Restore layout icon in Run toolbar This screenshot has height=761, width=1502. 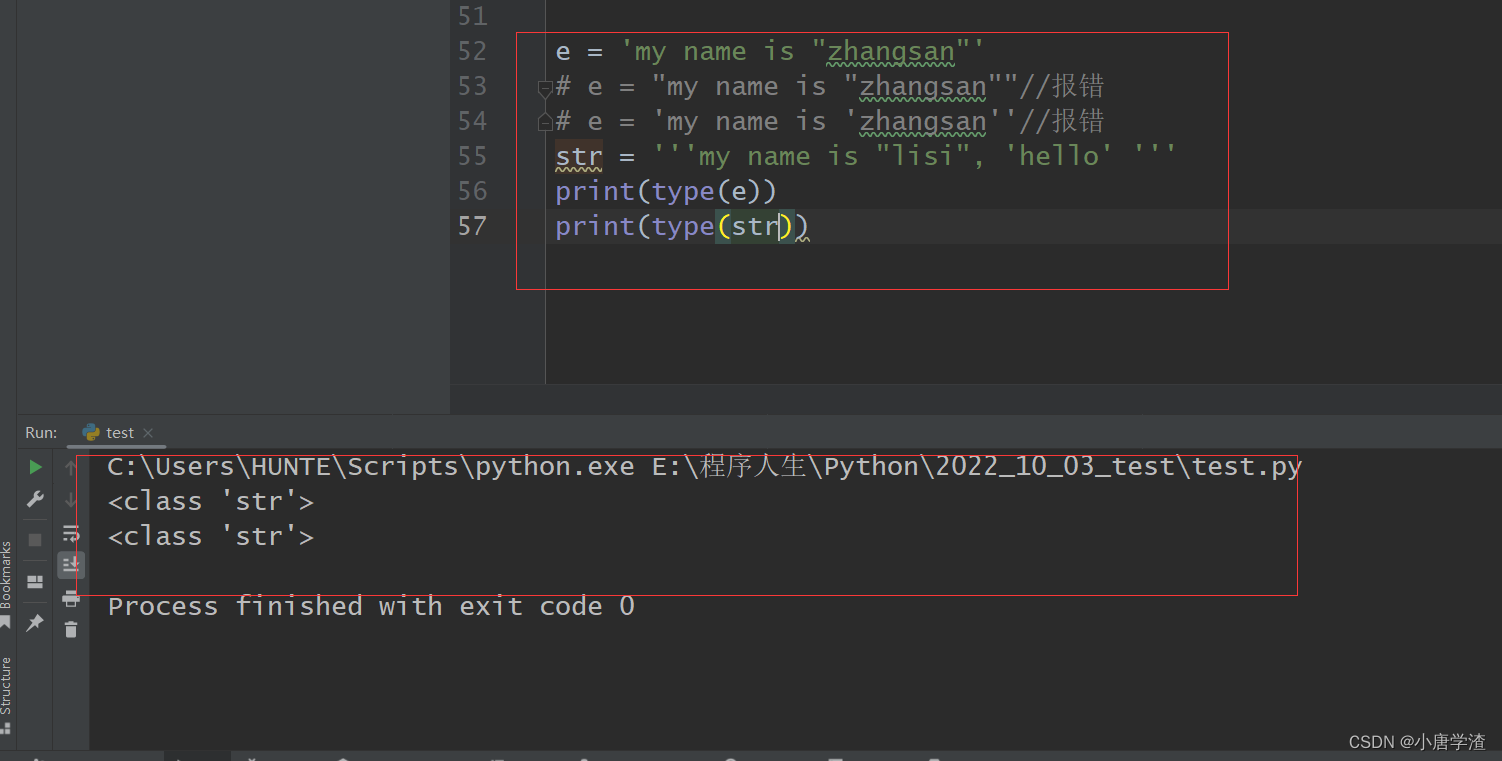point(35,581)
